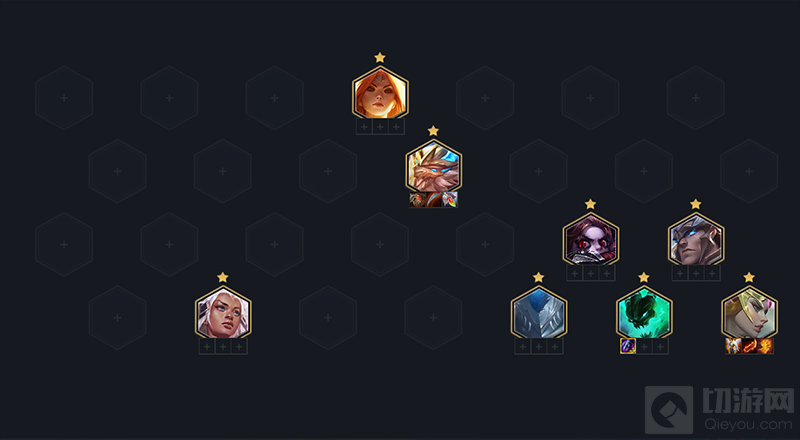Toggle the star above white-haired Karma

[223, 277]
